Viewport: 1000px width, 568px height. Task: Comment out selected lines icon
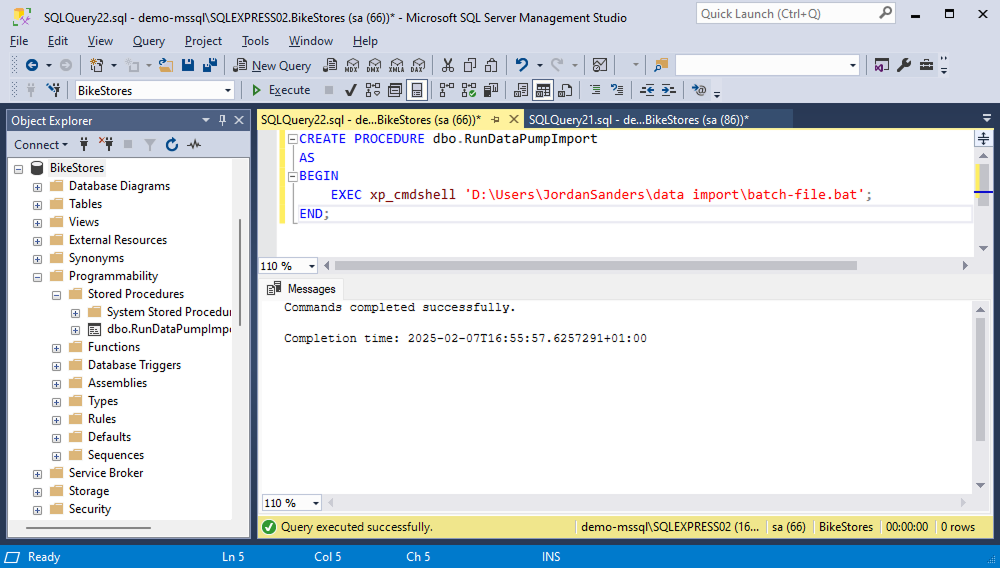[594, 90]
